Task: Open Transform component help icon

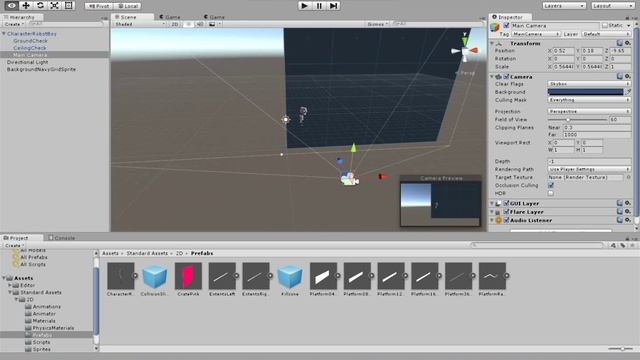Action: 620,43
